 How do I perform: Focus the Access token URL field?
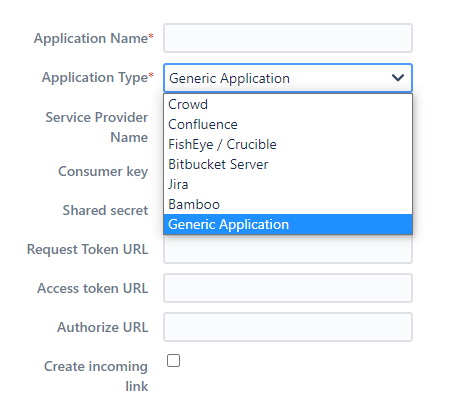coord(288,288)
